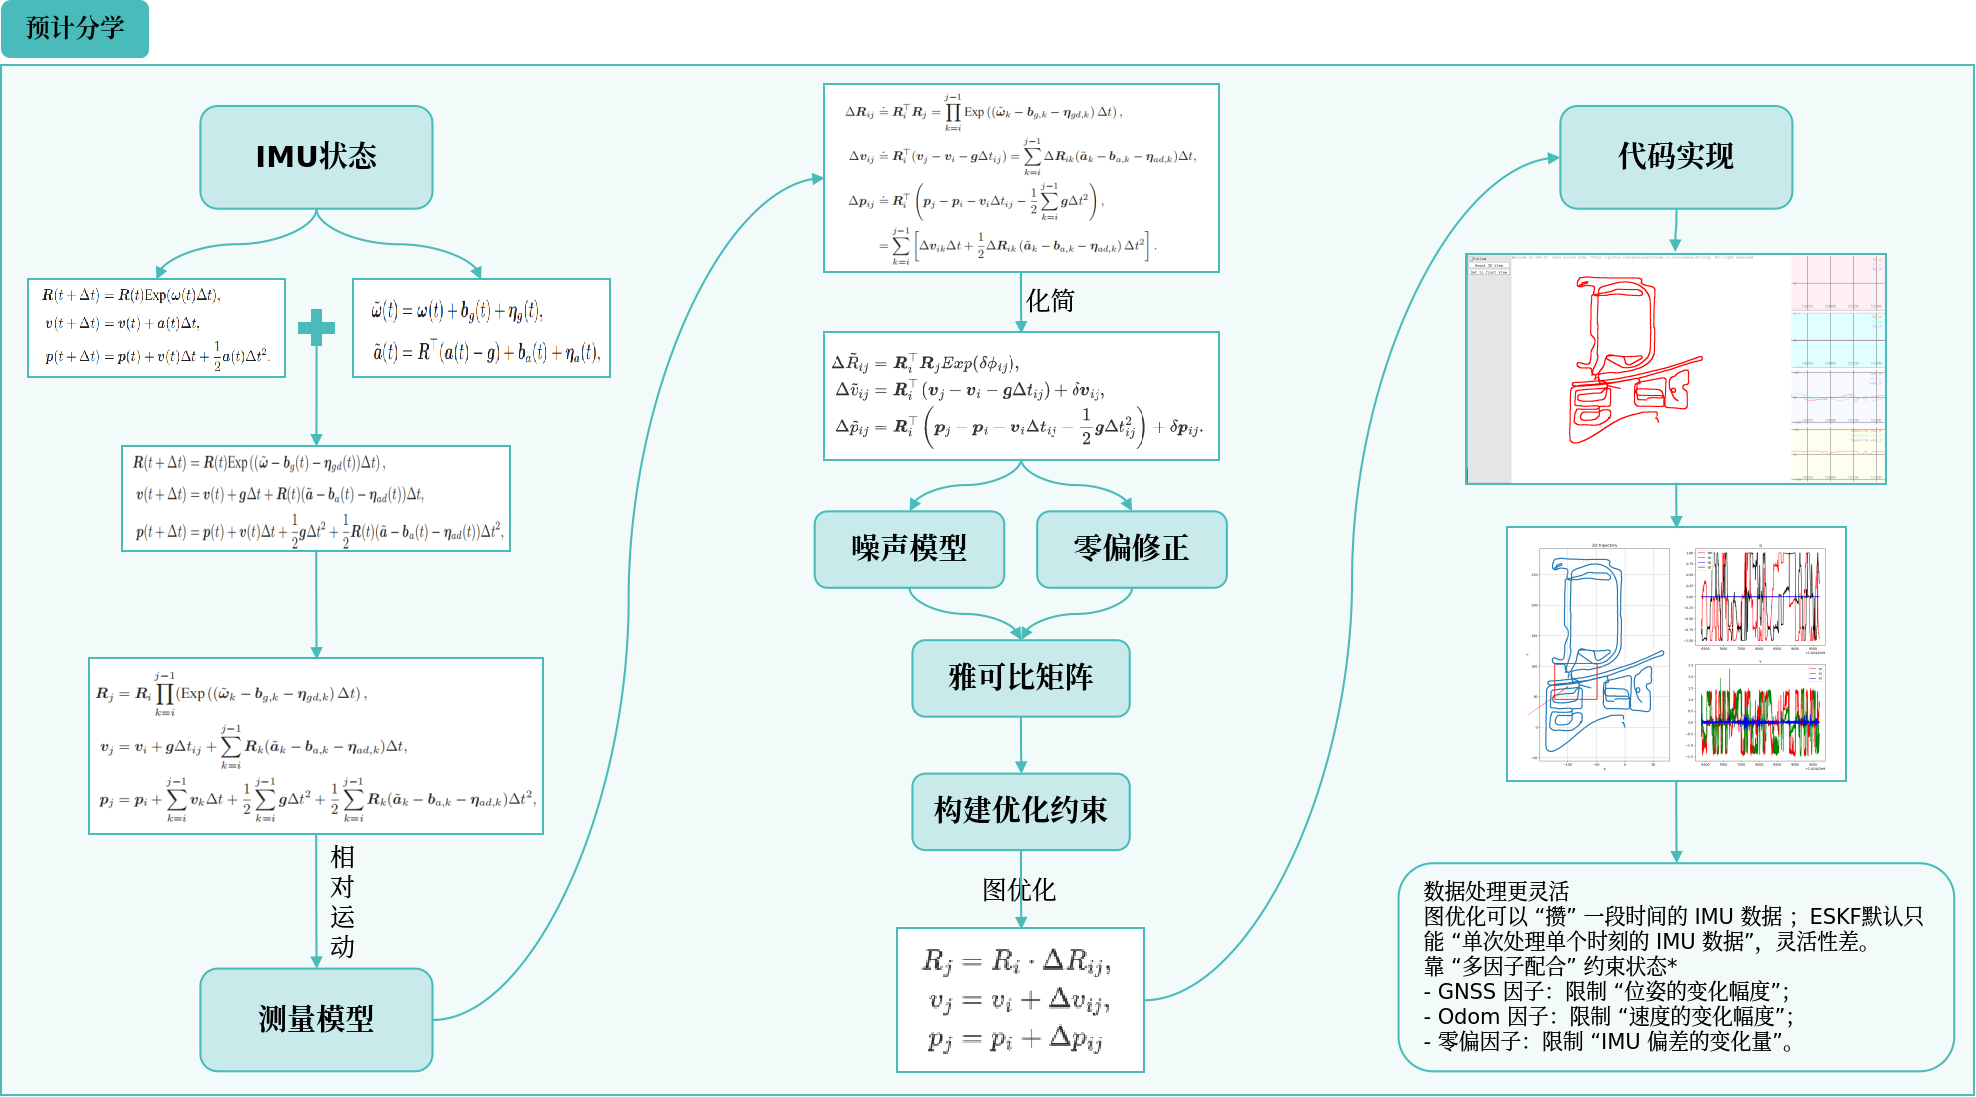Click the 噪声模型 node
Screen dimensions: 1976x1097
point(909,549)
